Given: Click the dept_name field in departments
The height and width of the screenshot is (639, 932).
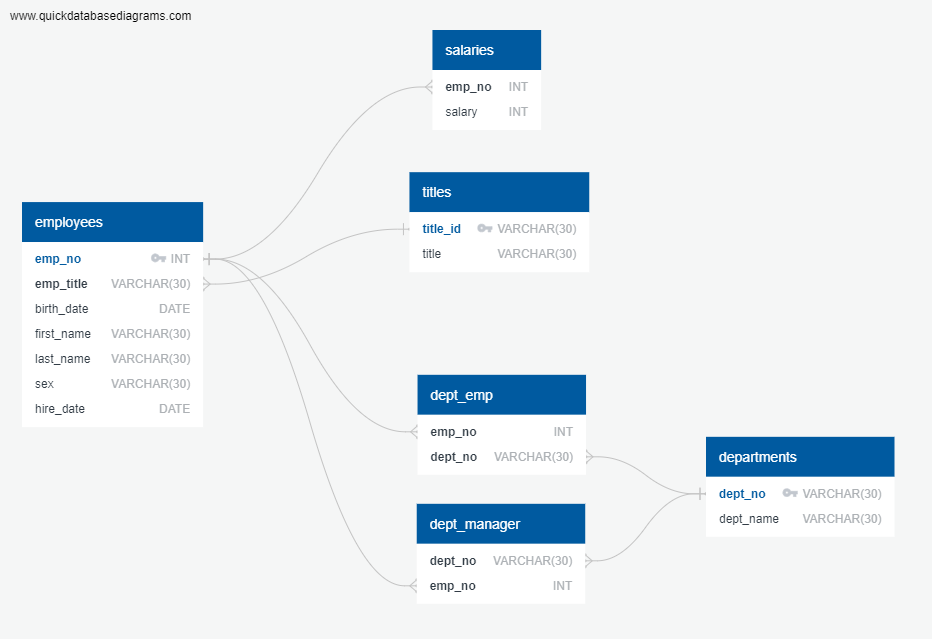Looking at the screenshot, I should pyautogui.click(x=748, y=518).
